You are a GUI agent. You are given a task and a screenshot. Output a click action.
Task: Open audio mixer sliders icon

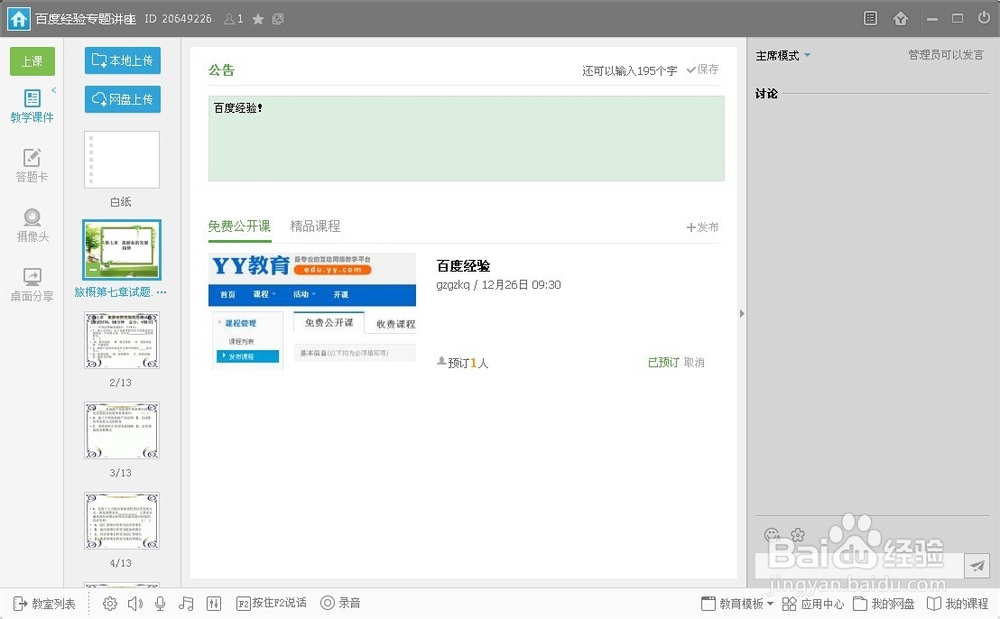pyautogui.click(x=214, y=603)
